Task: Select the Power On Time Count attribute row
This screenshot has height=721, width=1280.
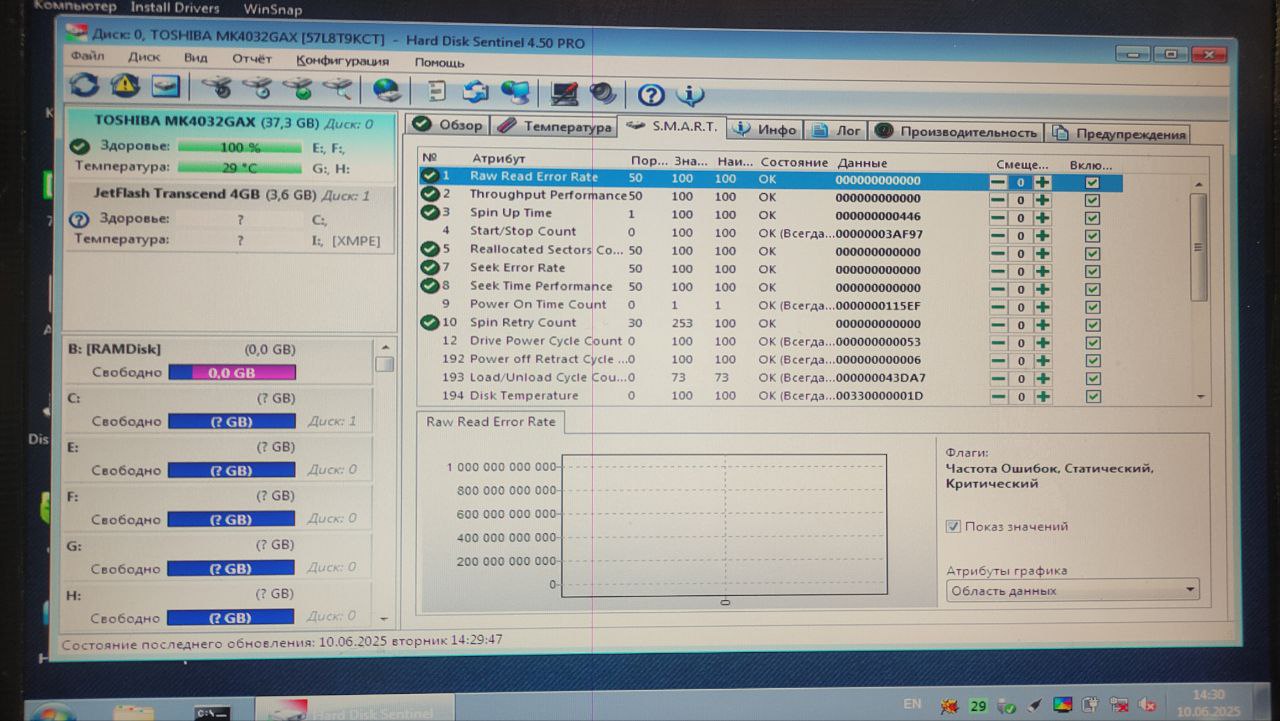Action: click(770, 305)
